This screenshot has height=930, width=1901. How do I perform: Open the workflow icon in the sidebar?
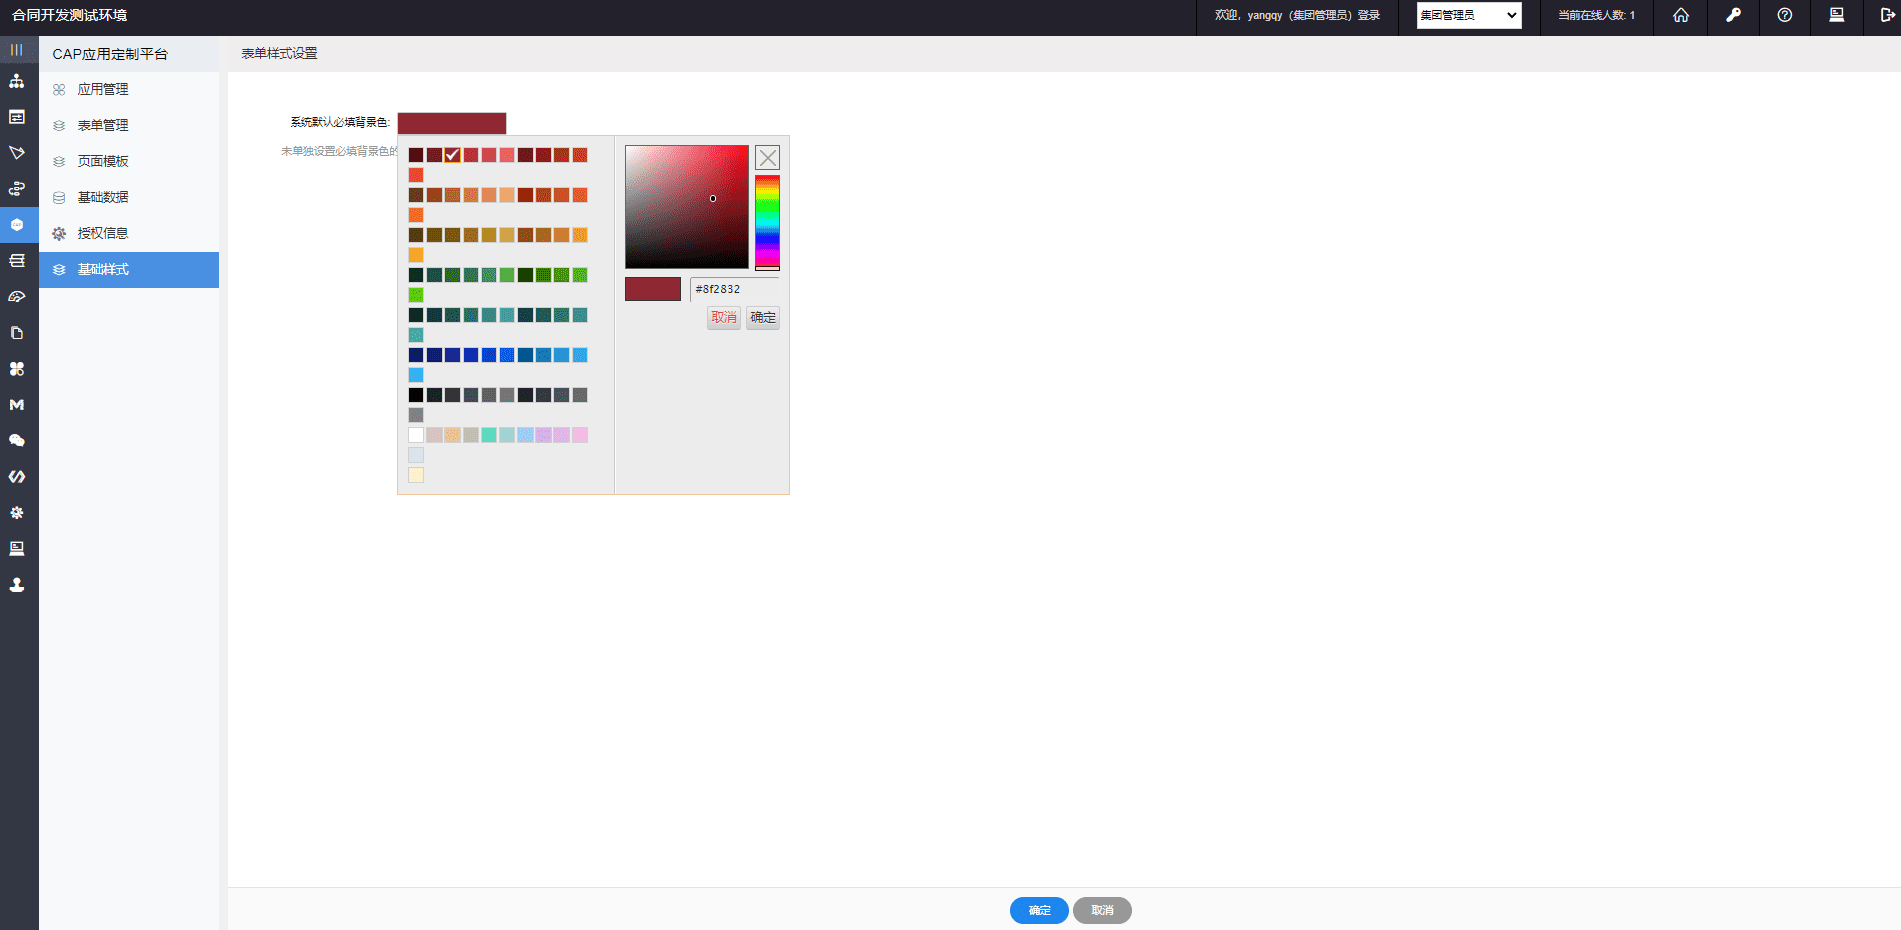click(17, 189)
